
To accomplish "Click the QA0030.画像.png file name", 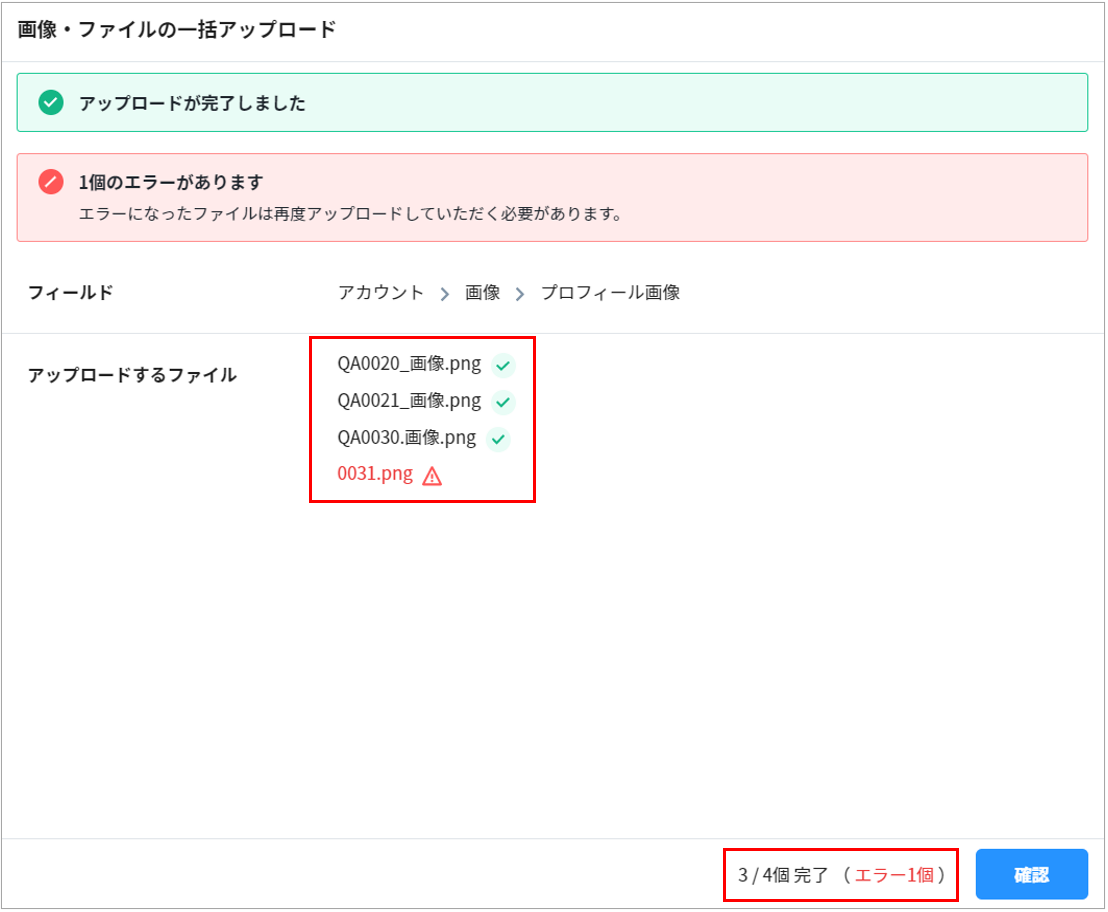I will click(407, 438).
